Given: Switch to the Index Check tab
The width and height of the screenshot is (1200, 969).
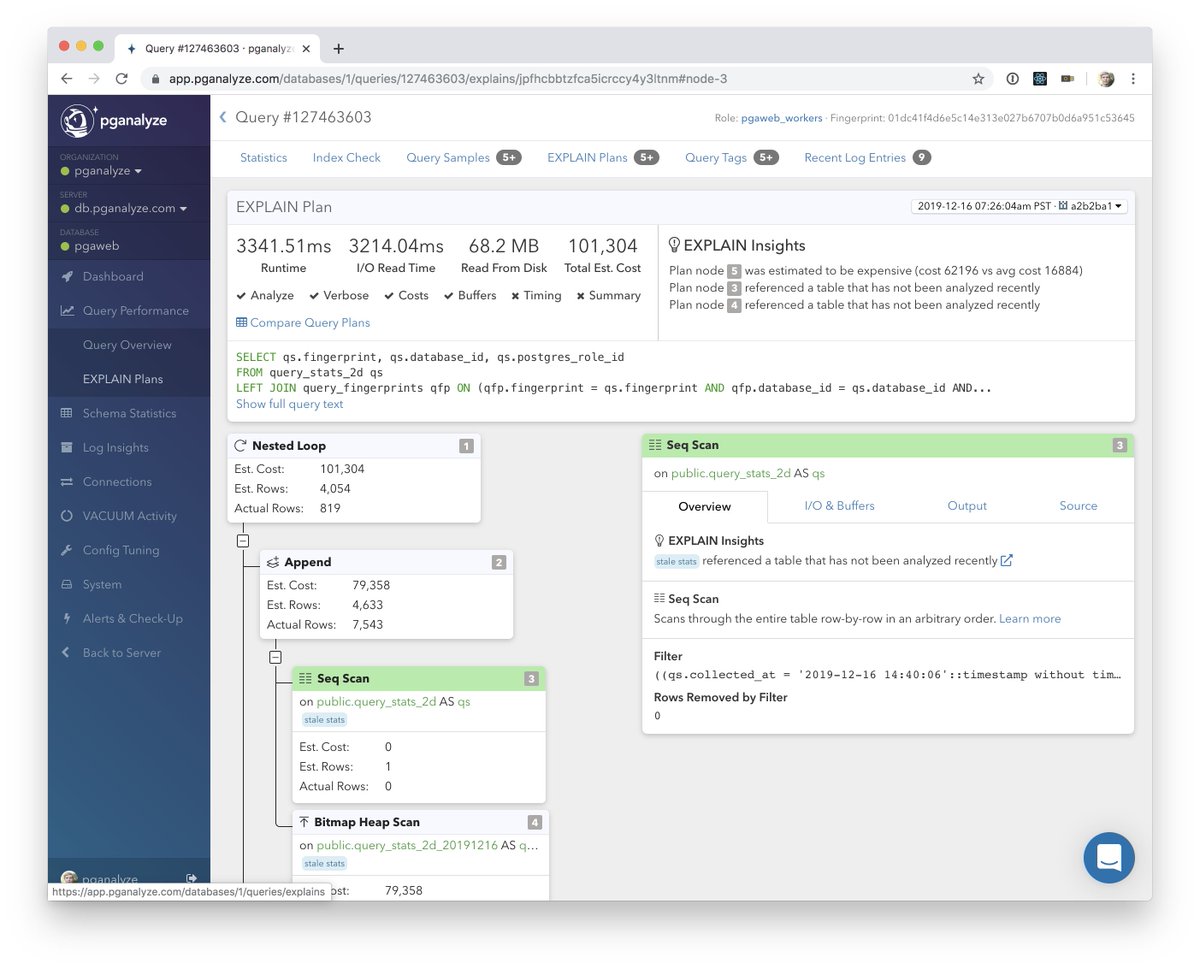Looking at the screenshot, I should [x=347, y=158].
